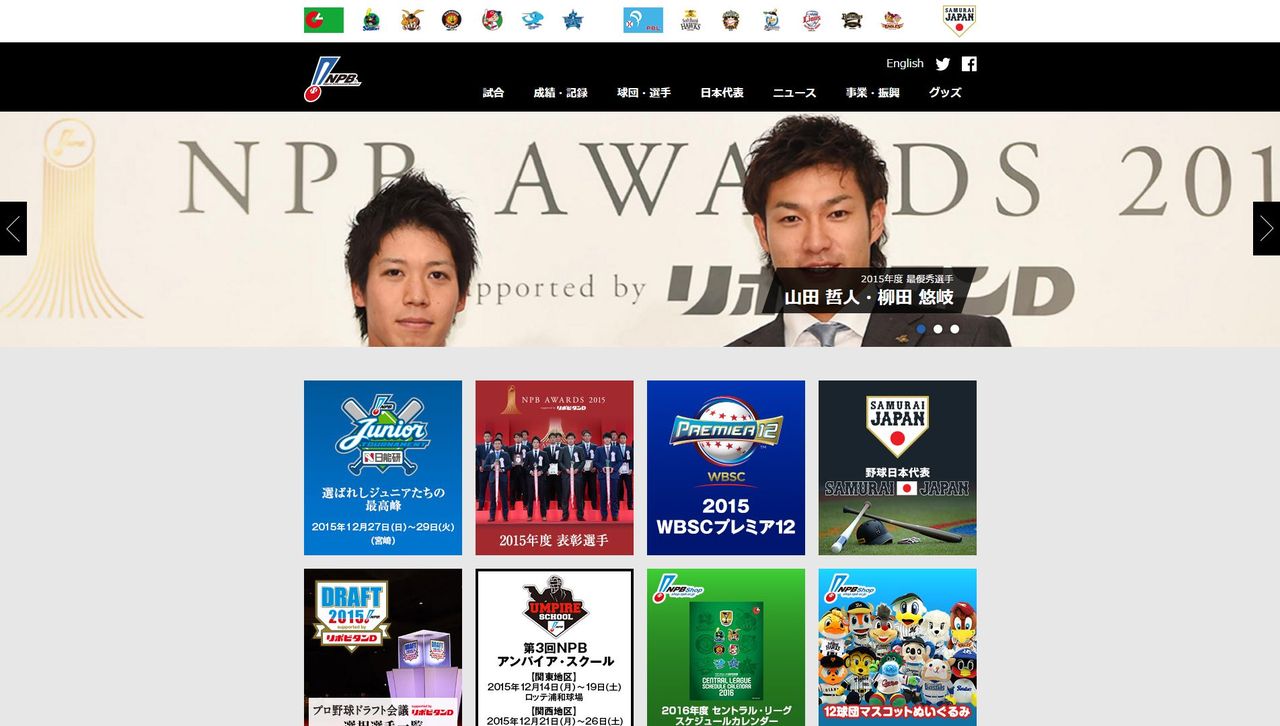Open the 2015 WBSCプレミア12 tile
Image resolution: width=1280 pixels, height=726 pixels.
(x=726, y=467)
